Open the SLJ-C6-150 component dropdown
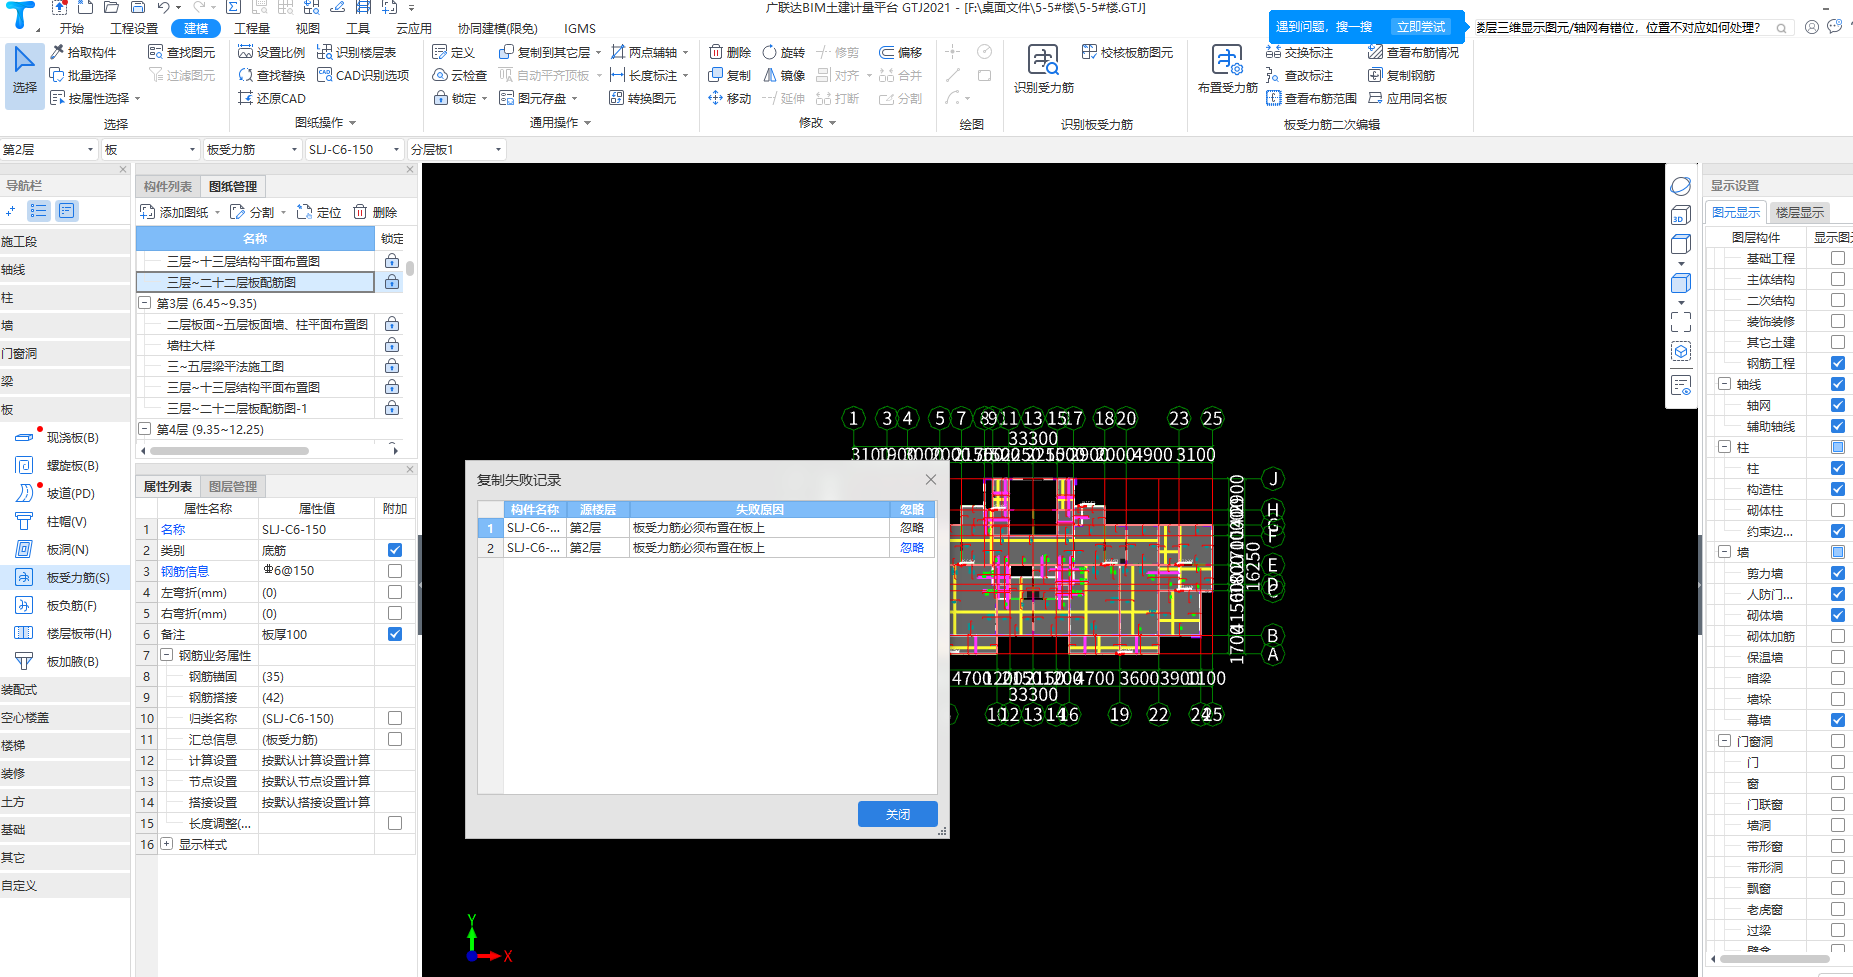 [x=354, y=149]
